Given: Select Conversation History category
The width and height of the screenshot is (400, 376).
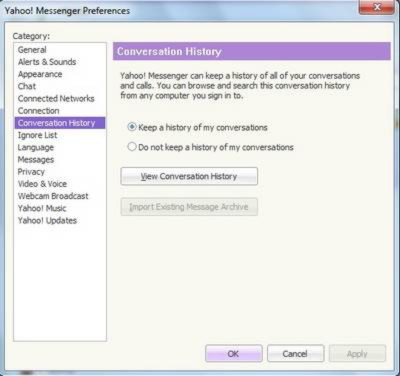Looking at the screenshot, I should point(60,123).
